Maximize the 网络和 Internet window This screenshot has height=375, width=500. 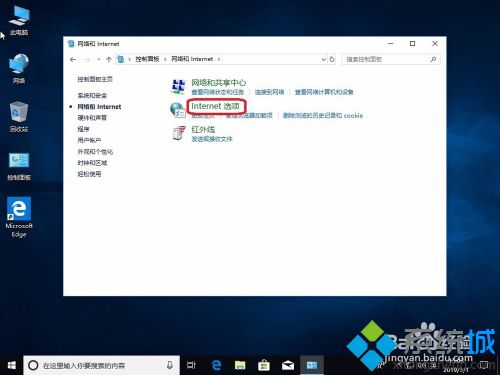click(x=412, y=44)
